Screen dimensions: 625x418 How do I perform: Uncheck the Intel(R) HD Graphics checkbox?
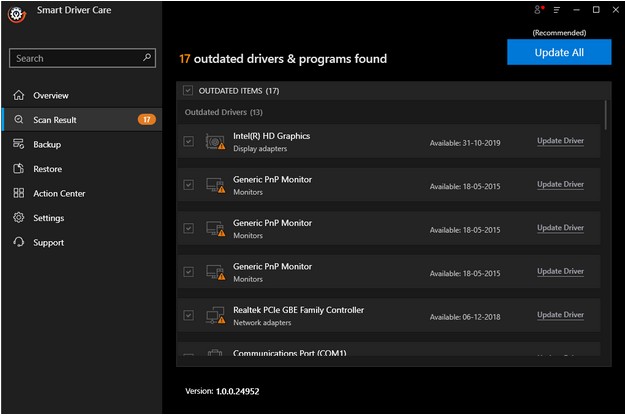pos(188,141)
